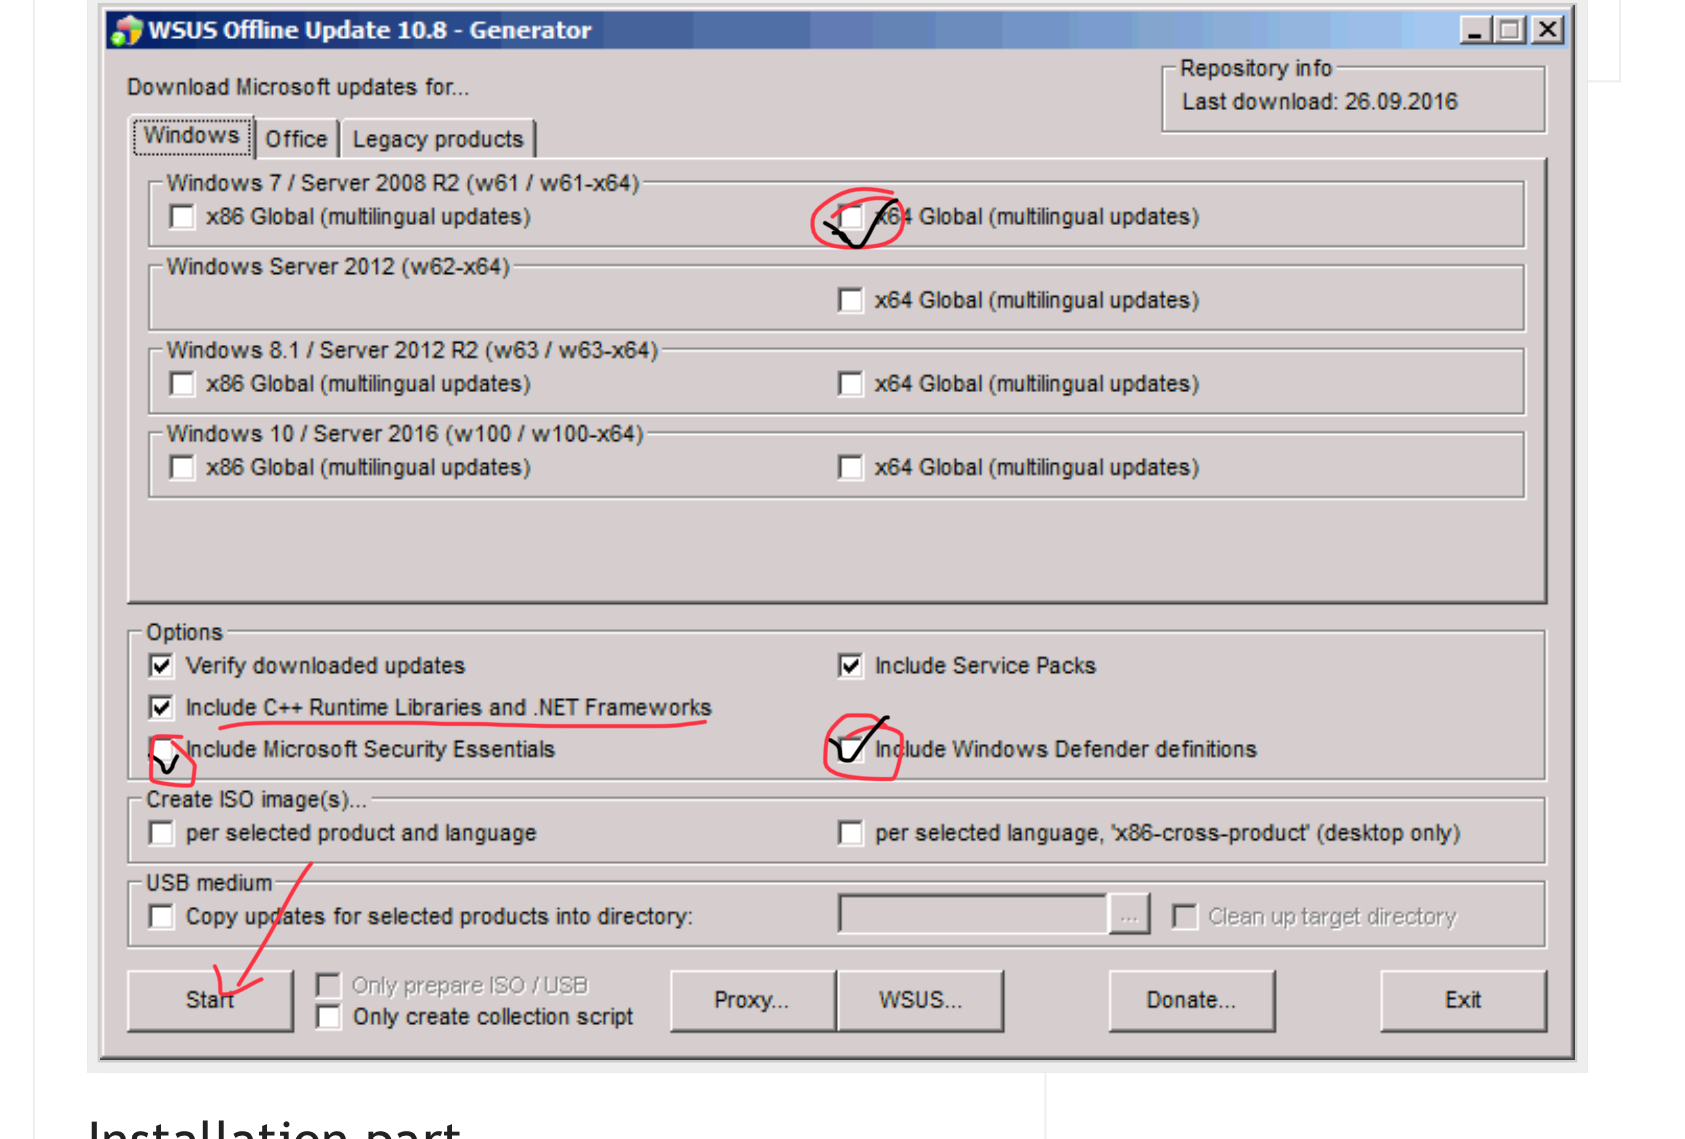Maximize the Generator window
Viewport: 1685px width, 1139px height.
click(x=1511, y=30)
